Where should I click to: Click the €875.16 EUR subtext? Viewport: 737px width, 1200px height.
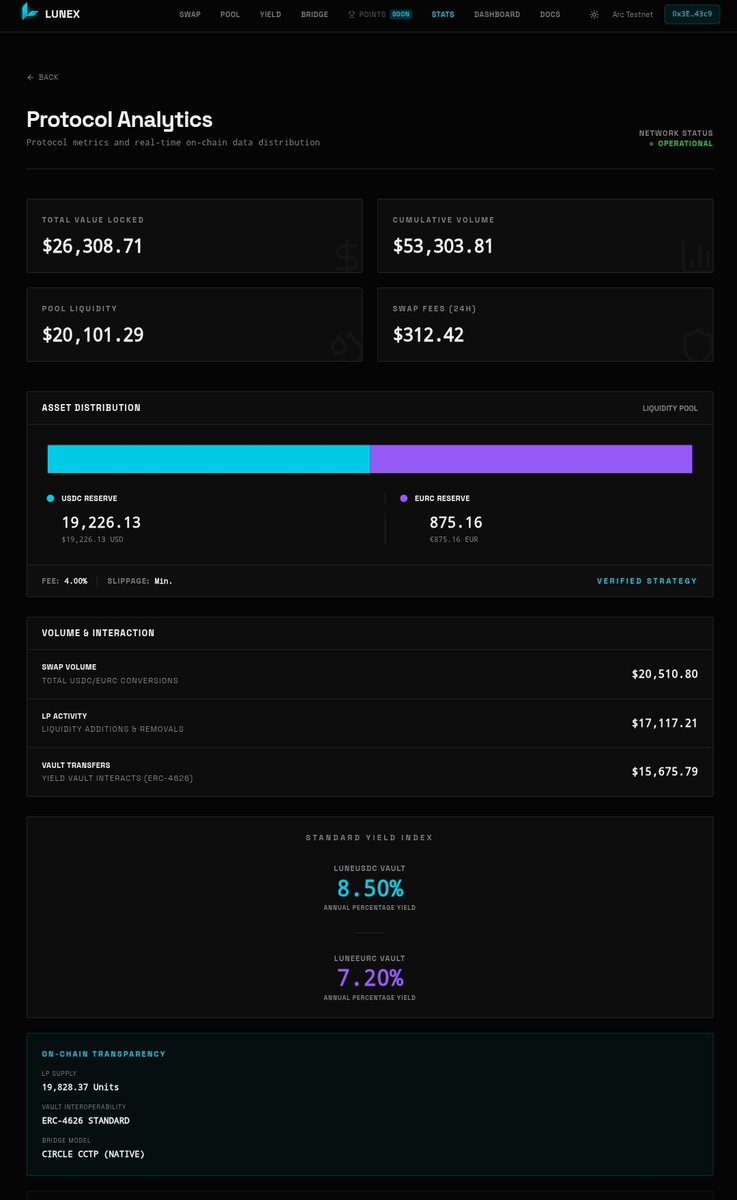(453, 539)
